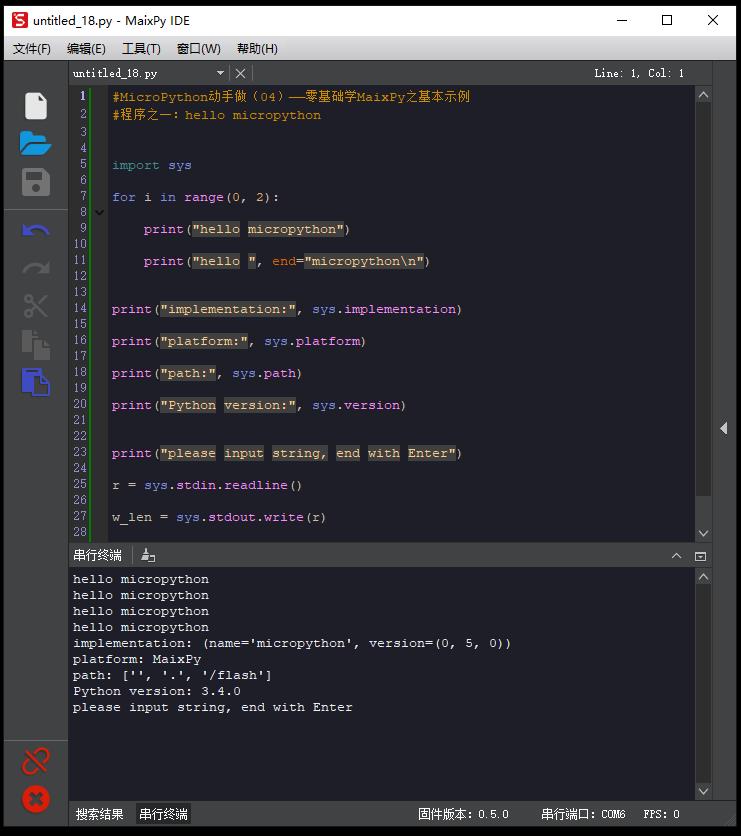
Task: Click the FPS: 0 status entry
Action: point(661,814)
